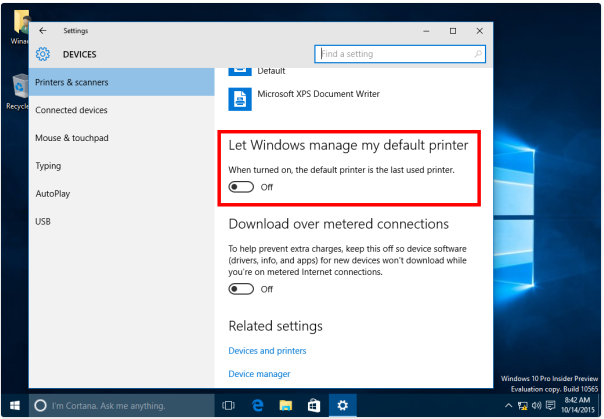The image size is (604, 419).
Task: Click the Settings gear taskbar icon
Action: tap(342, 406)
